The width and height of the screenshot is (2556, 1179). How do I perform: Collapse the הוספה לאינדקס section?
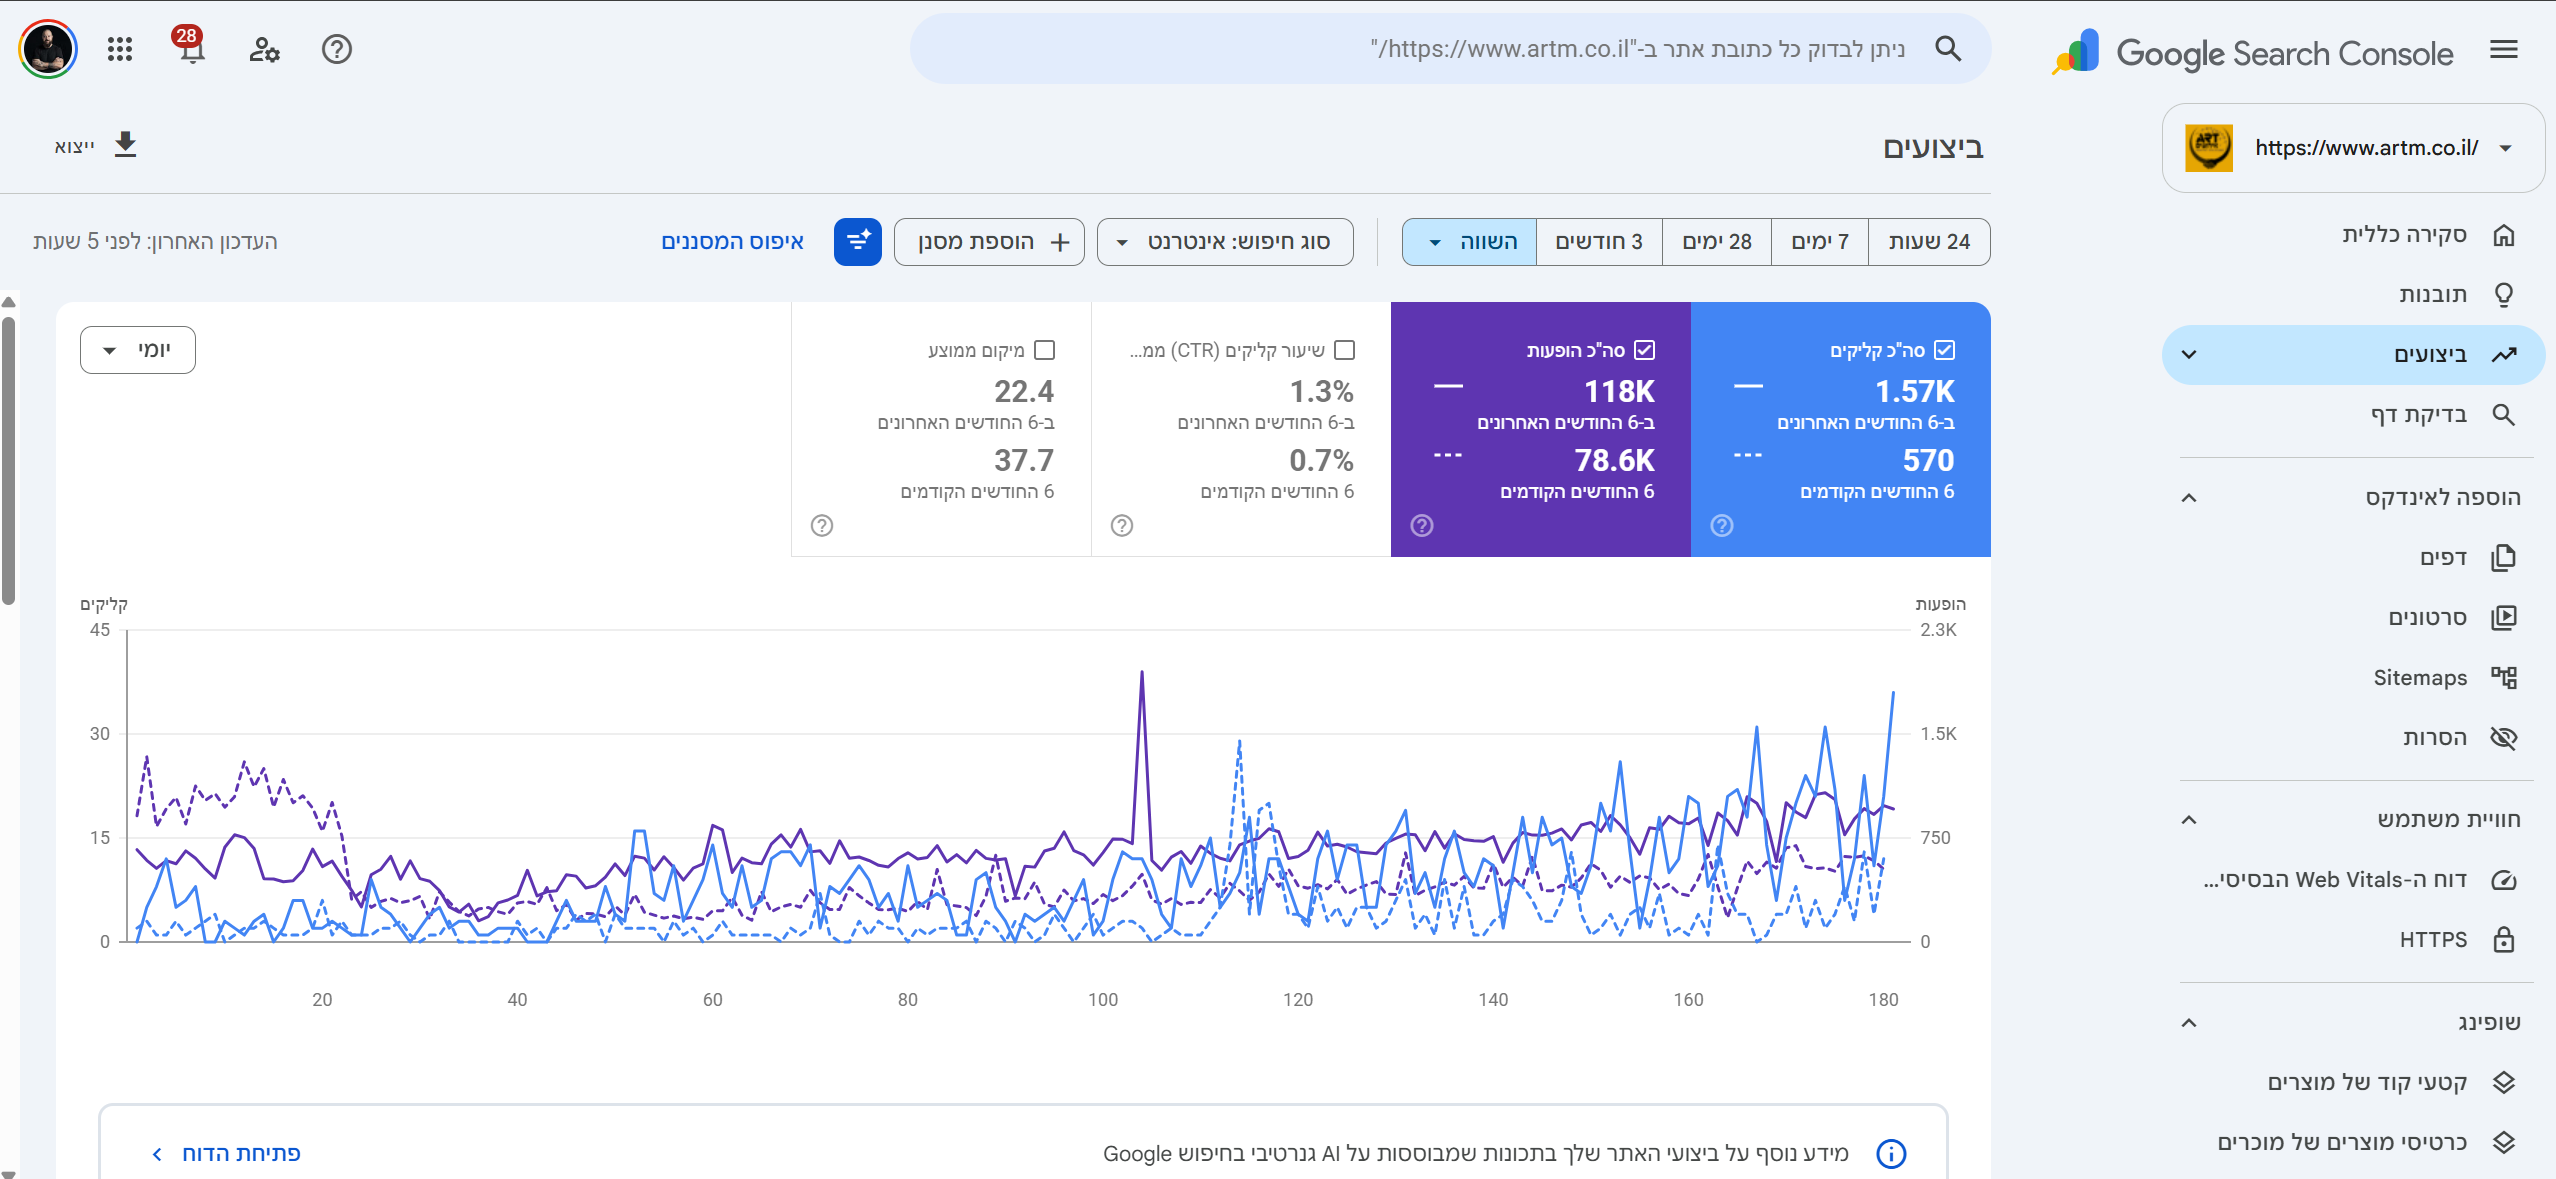coord(2189,498)
